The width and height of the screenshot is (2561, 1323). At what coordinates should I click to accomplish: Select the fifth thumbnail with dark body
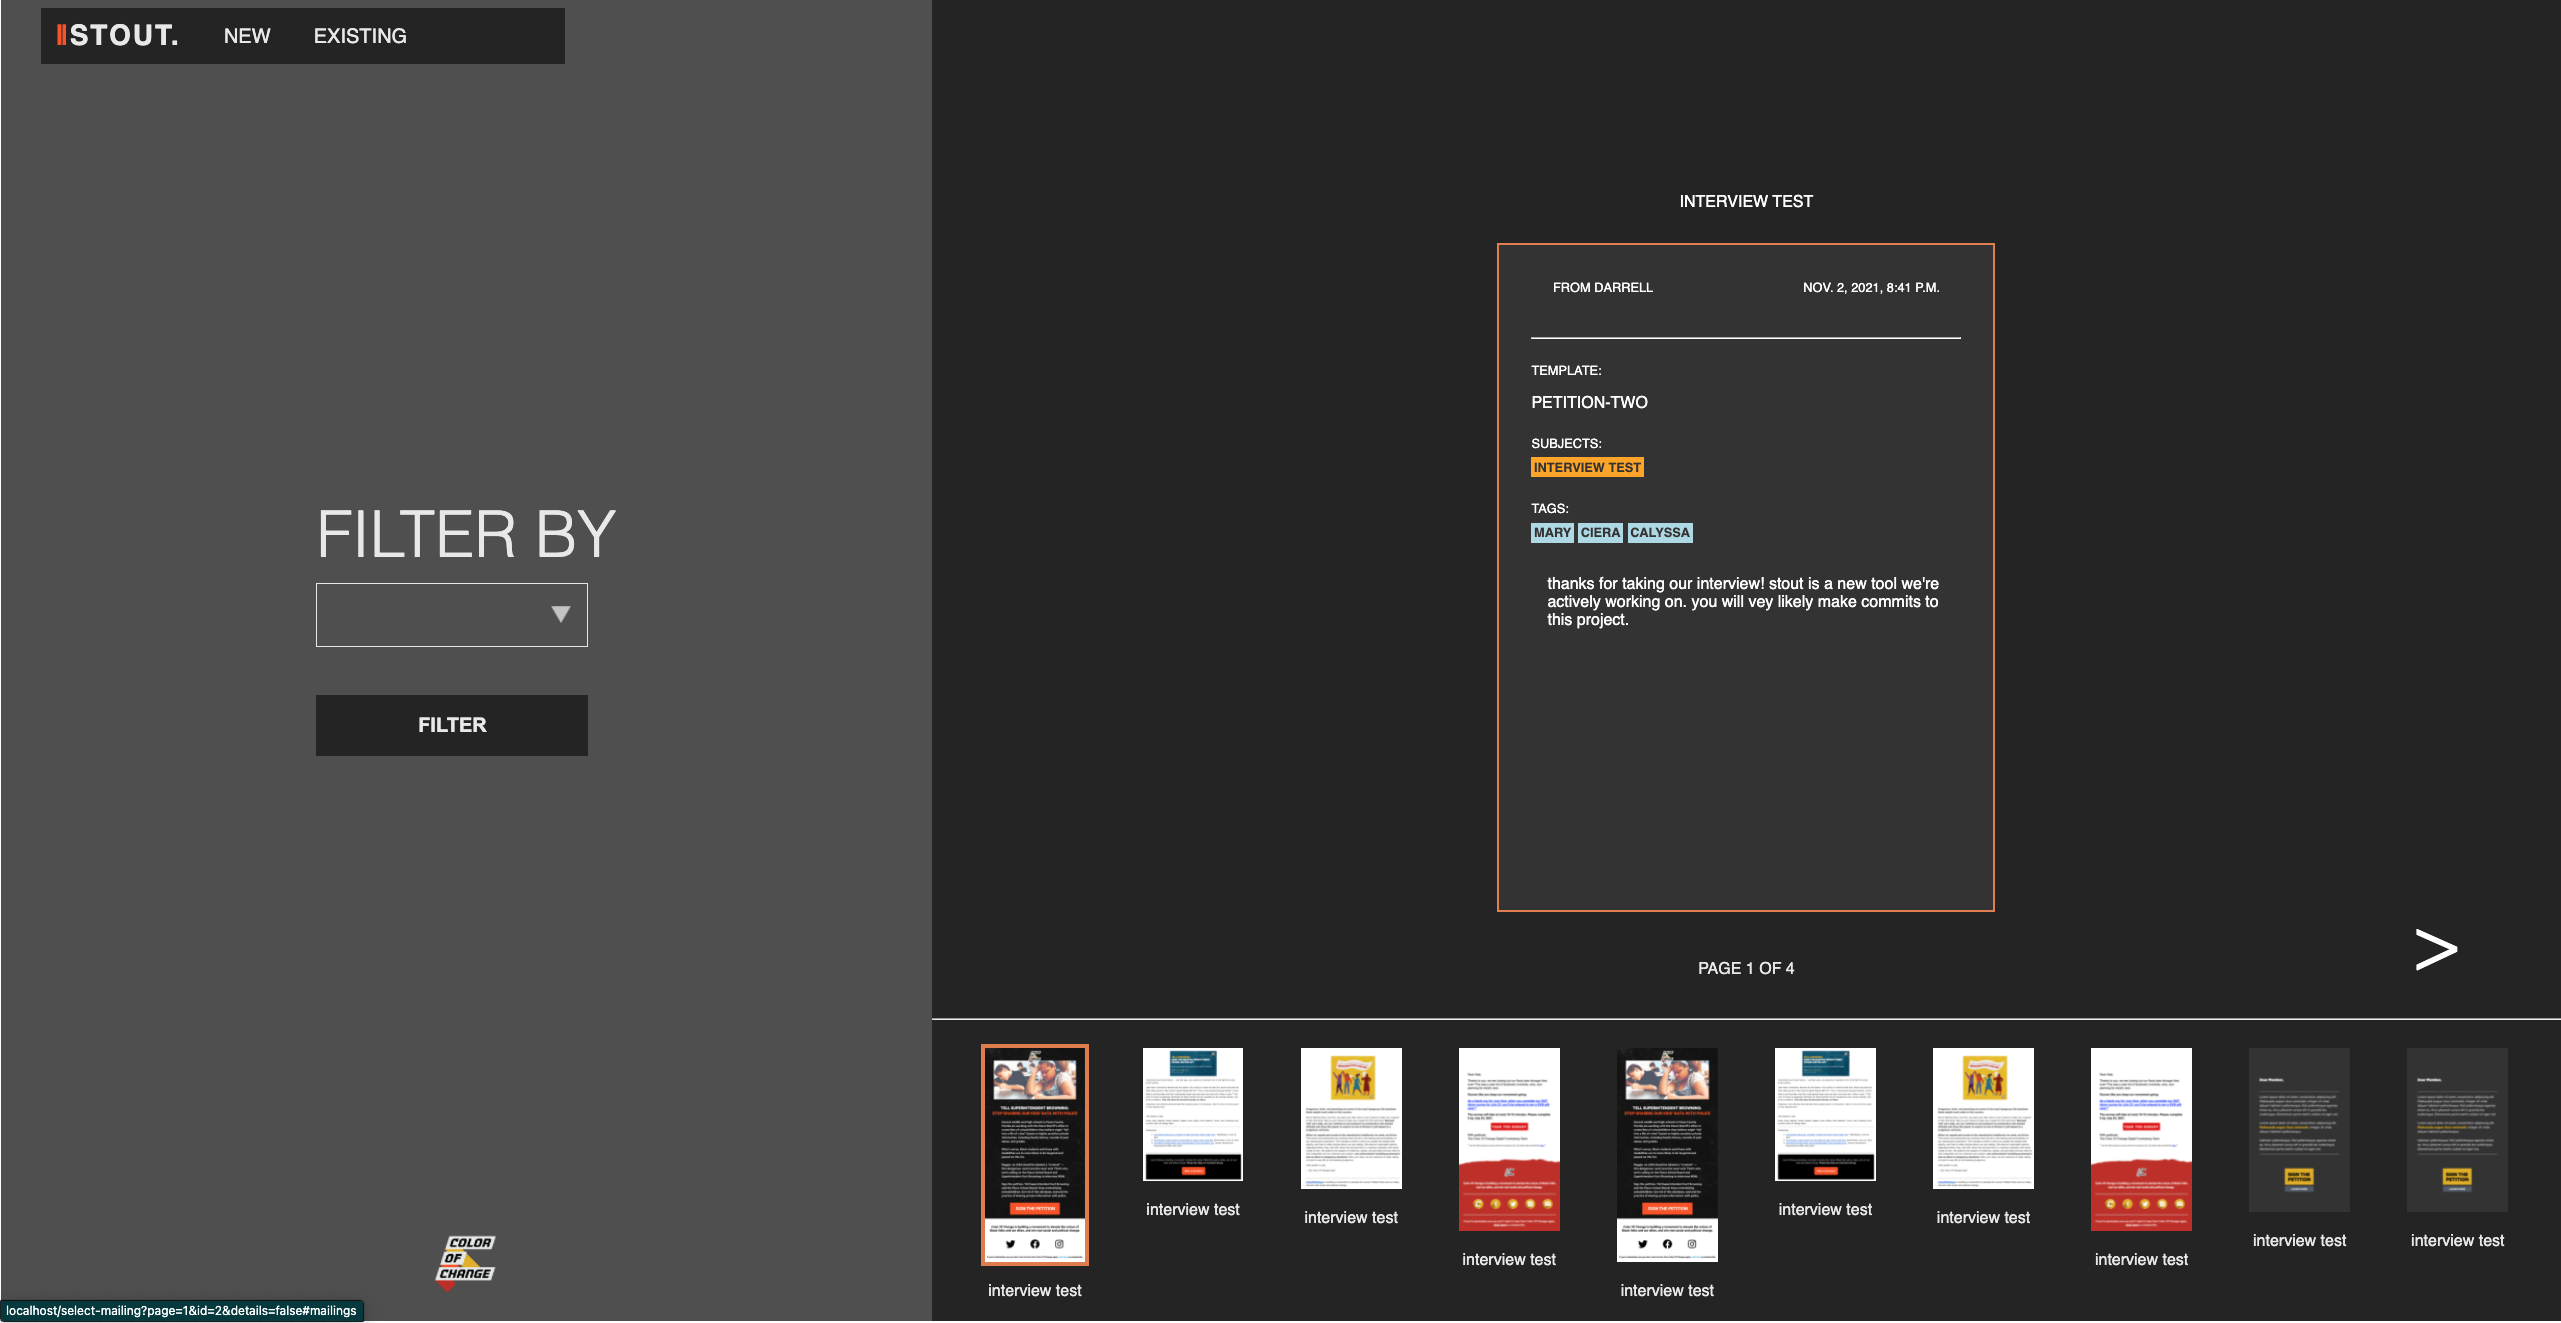coord(1667,1154)
